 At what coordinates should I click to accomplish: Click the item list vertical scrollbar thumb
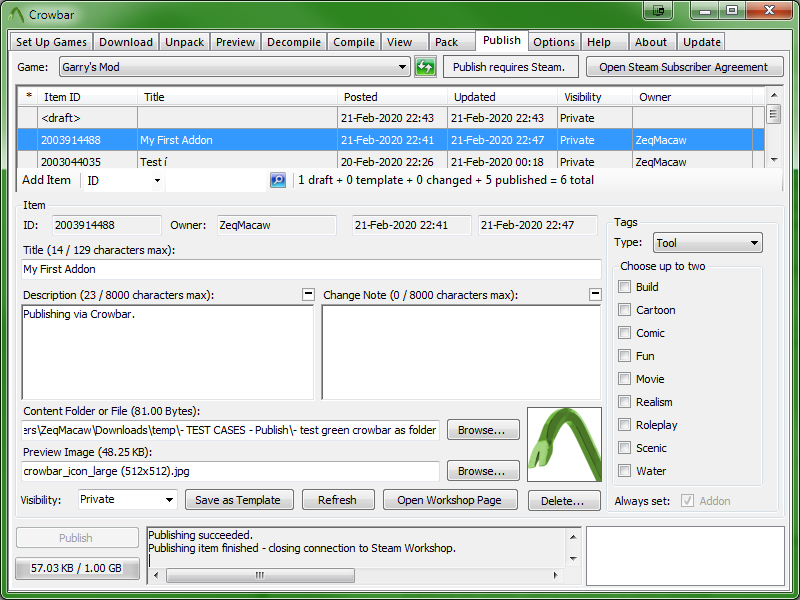click(x=773, y=114)
